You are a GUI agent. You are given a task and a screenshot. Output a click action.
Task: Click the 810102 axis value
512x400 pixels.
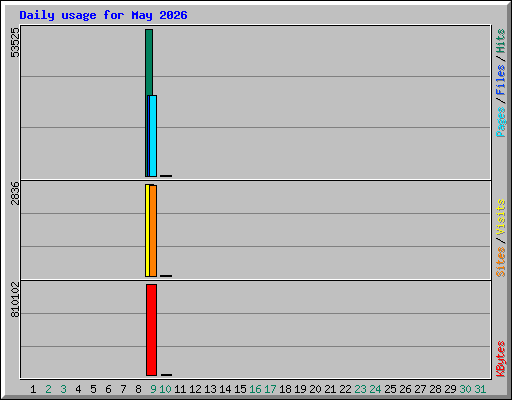tap(15, 299)
